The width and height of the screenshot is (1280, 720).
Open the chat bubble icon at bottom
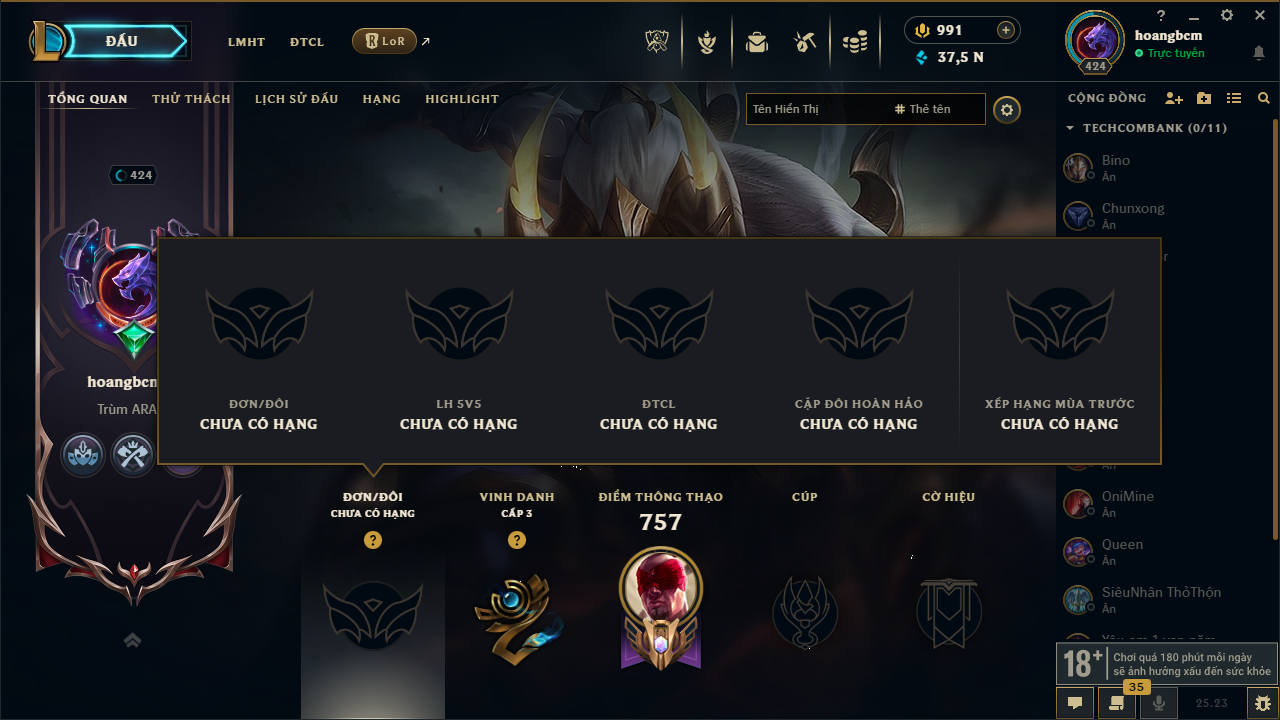(1075, 703)
